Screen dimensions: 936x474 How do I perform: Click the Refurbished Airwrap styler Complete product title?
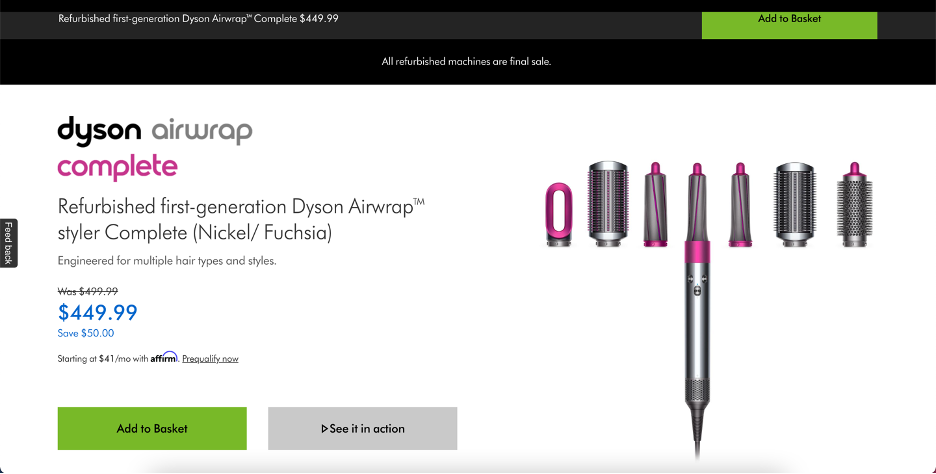point(241,219)
